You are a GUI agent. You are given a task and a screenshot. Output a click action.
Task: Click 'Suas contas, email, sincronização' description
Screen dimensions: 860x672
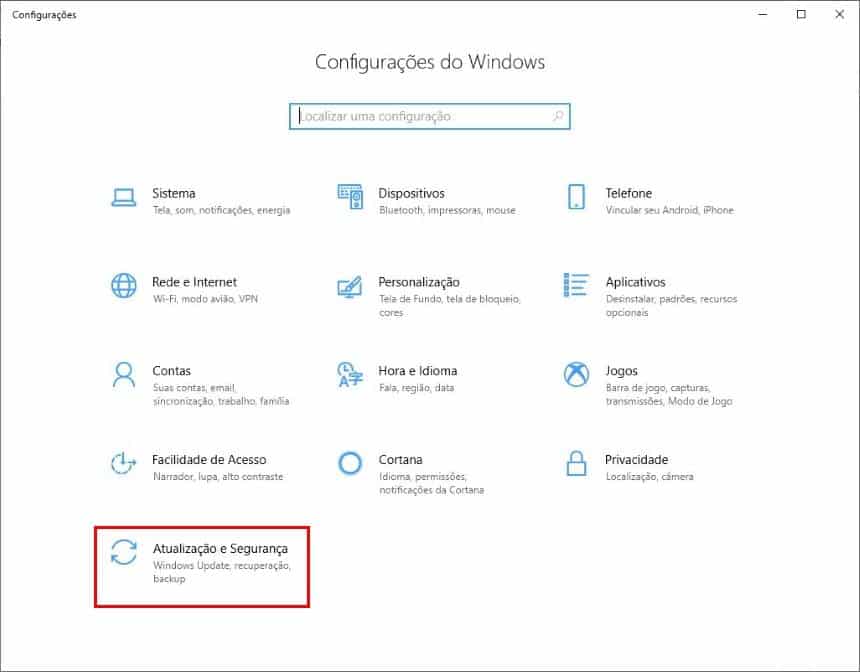click(x=221, y=394)
